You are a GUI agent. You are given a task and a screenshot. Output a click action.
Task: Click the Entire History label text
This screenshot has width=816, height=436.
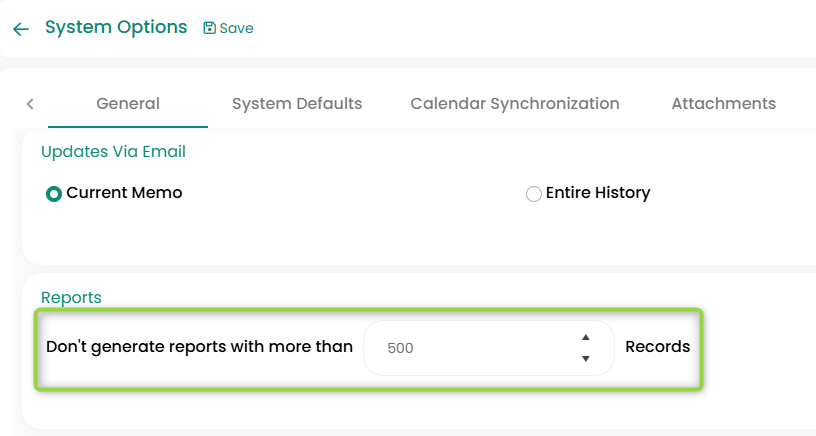[x=598, y=193]
